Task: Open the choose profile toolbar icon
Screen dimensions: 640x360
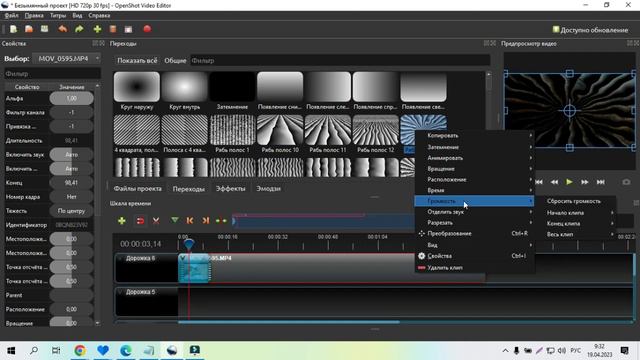Action: click(113, 29)
